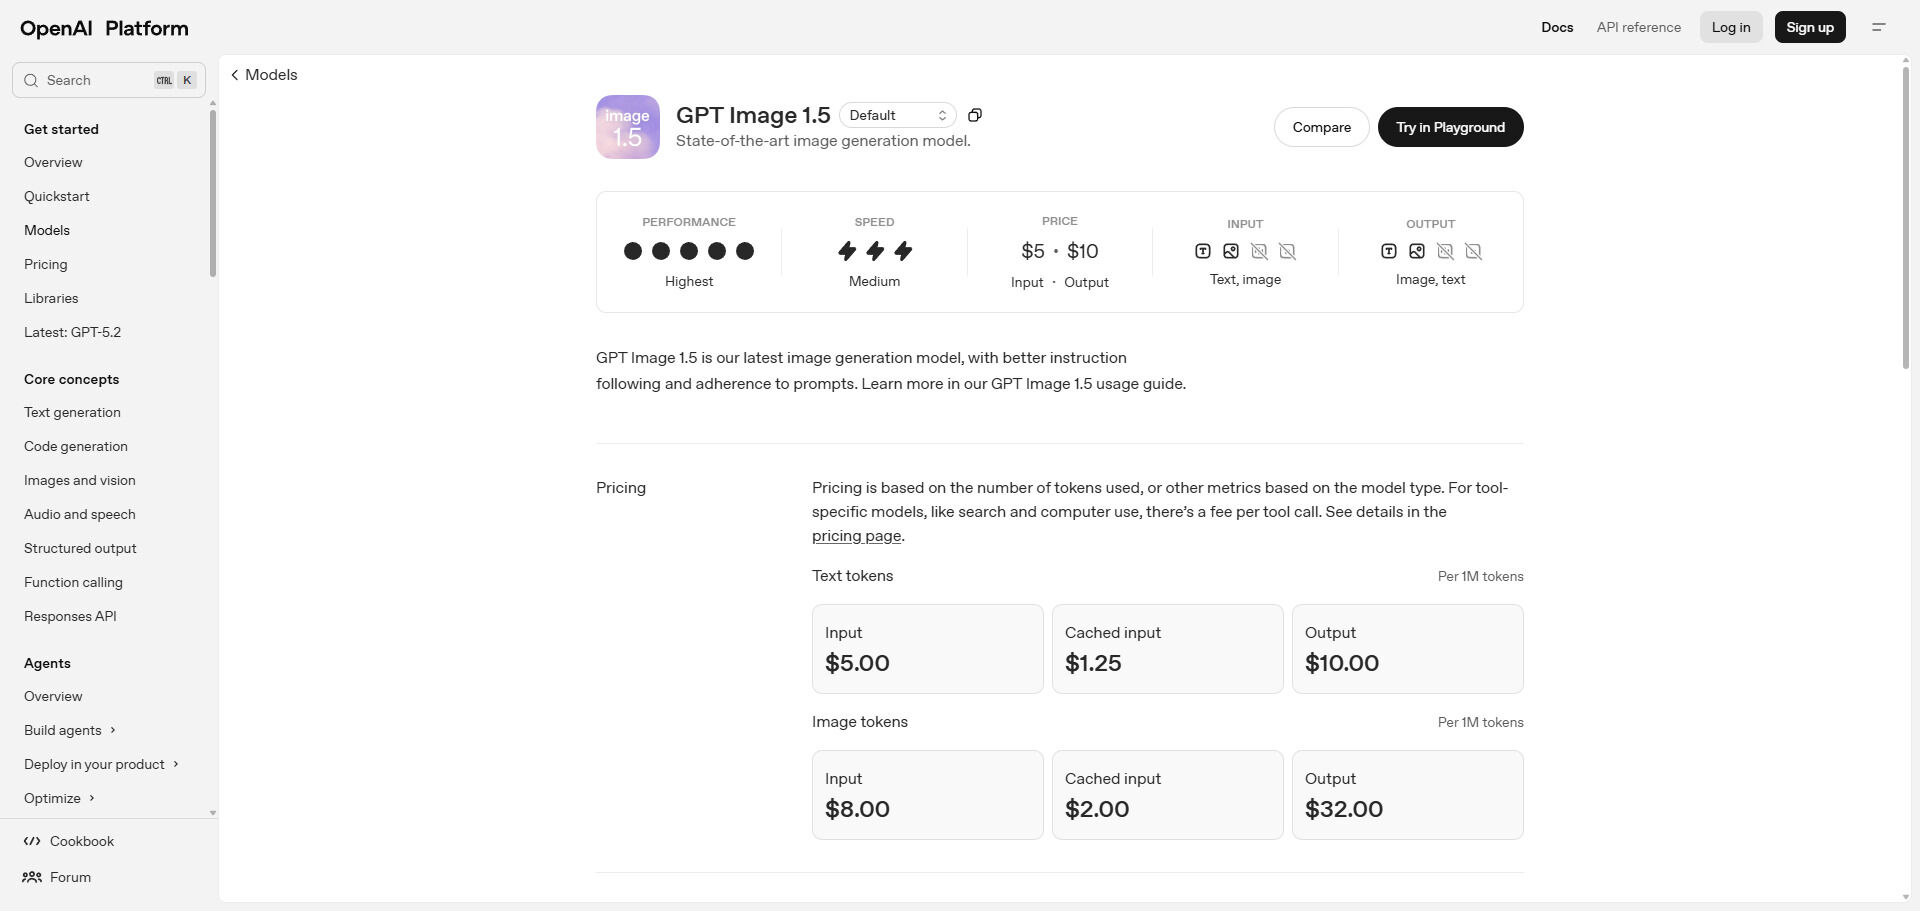Click the back chevron beside Models

coord(235,75)
